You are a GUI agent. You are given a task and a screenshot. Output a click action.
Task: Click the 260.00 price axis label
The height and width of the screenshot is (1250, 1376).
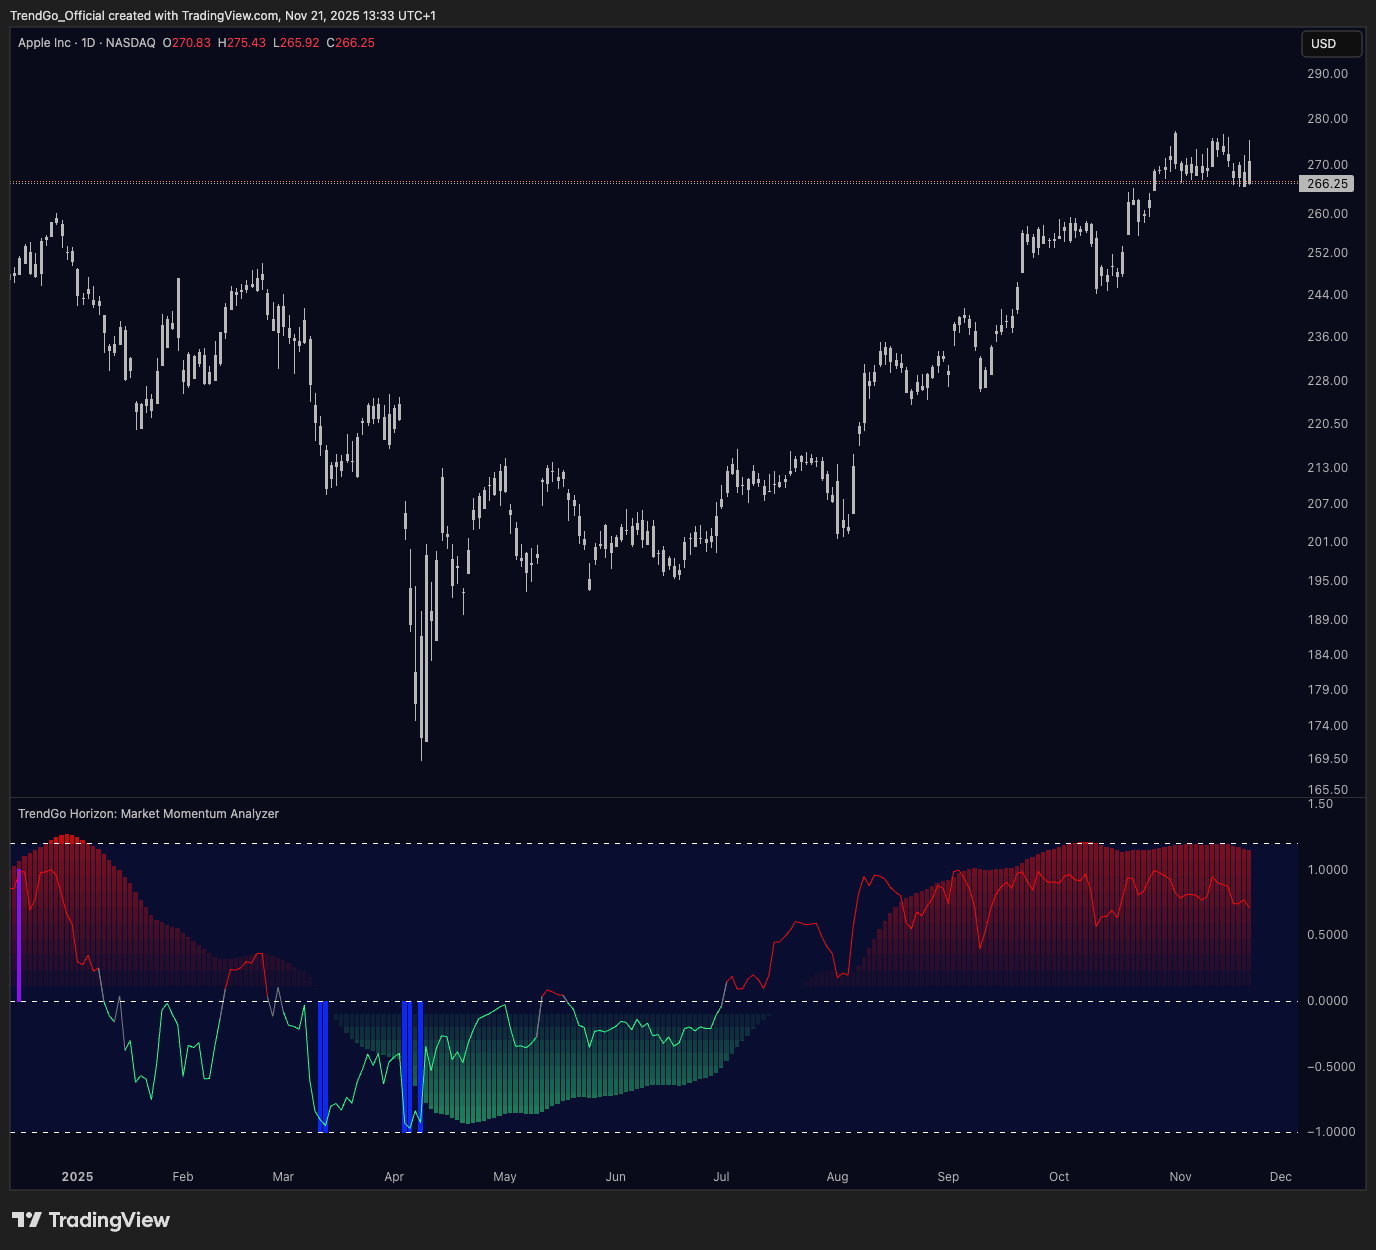(1327, 214)
